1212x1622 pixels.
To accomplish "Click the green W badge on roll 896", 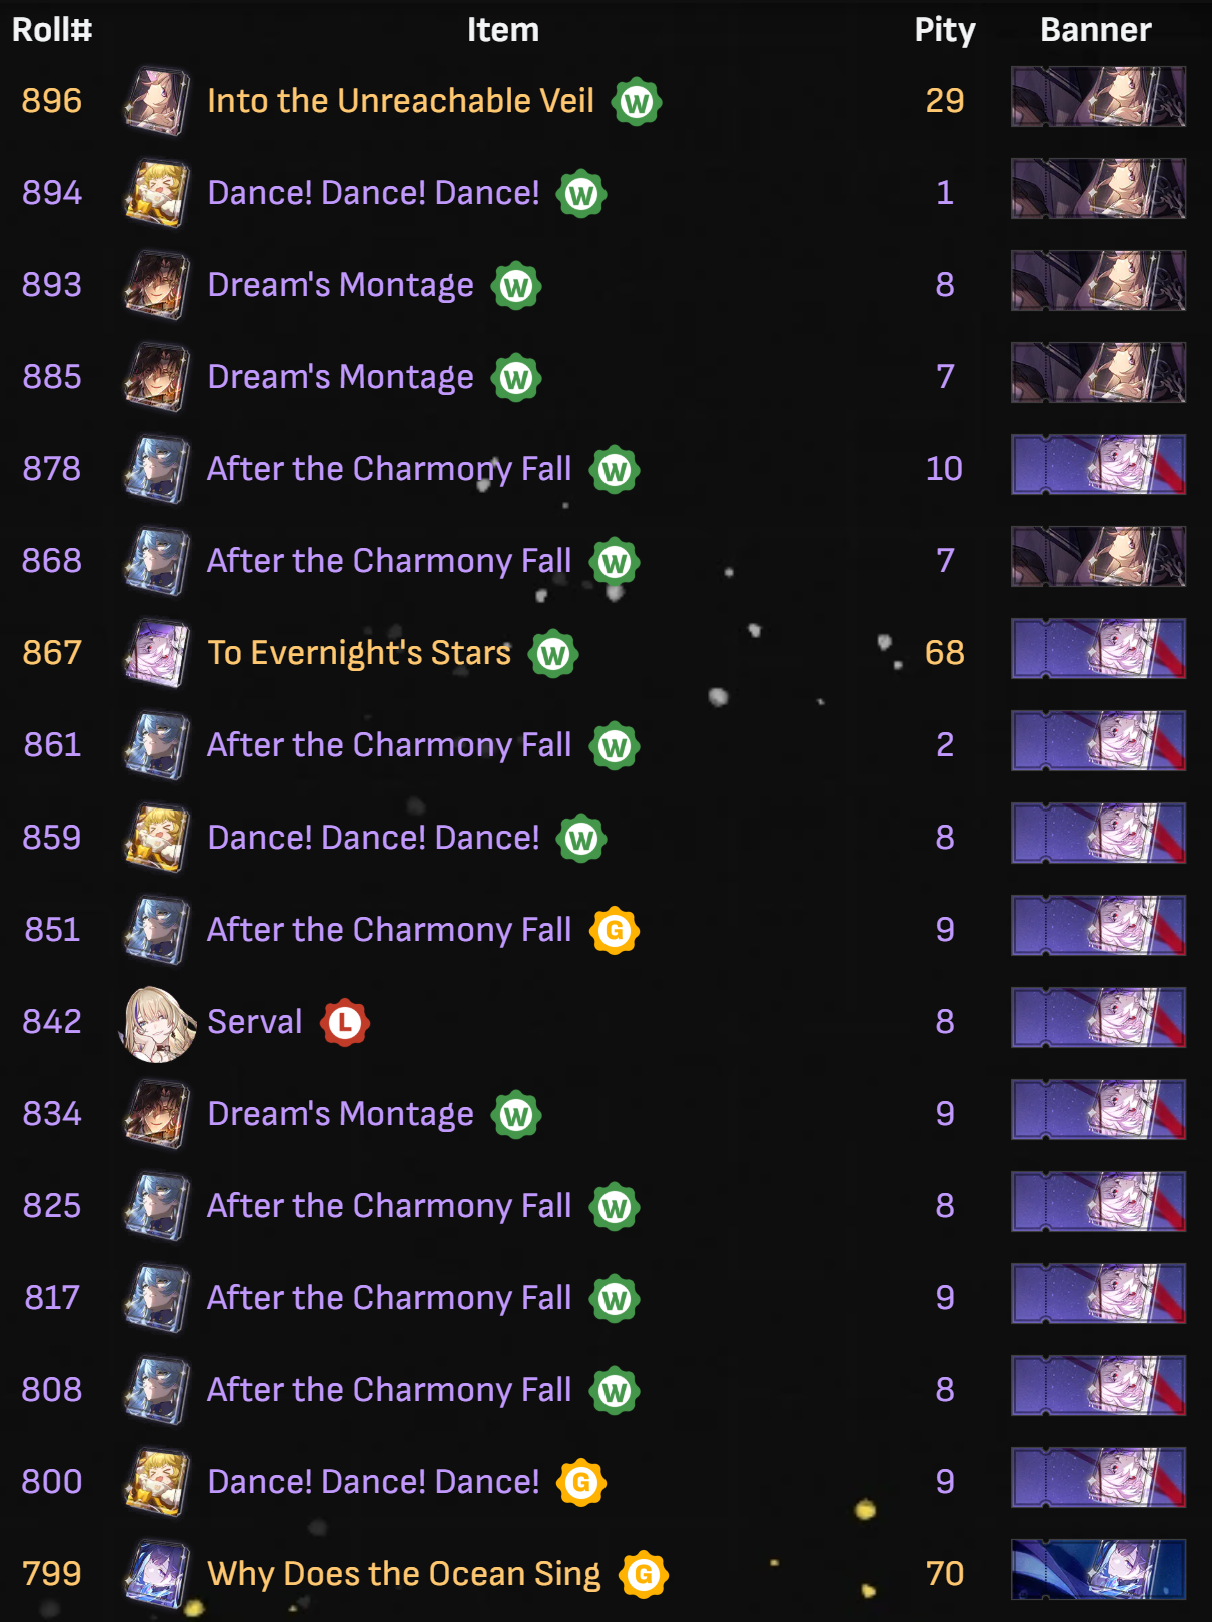I will (x=637, y=102).
